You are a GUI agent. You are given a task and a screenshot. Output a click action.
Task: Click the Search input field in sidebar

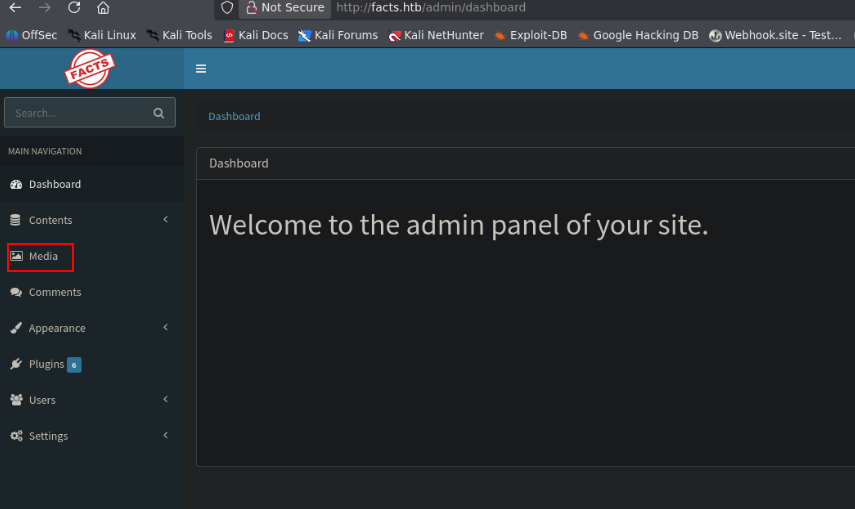click(79, 113)
